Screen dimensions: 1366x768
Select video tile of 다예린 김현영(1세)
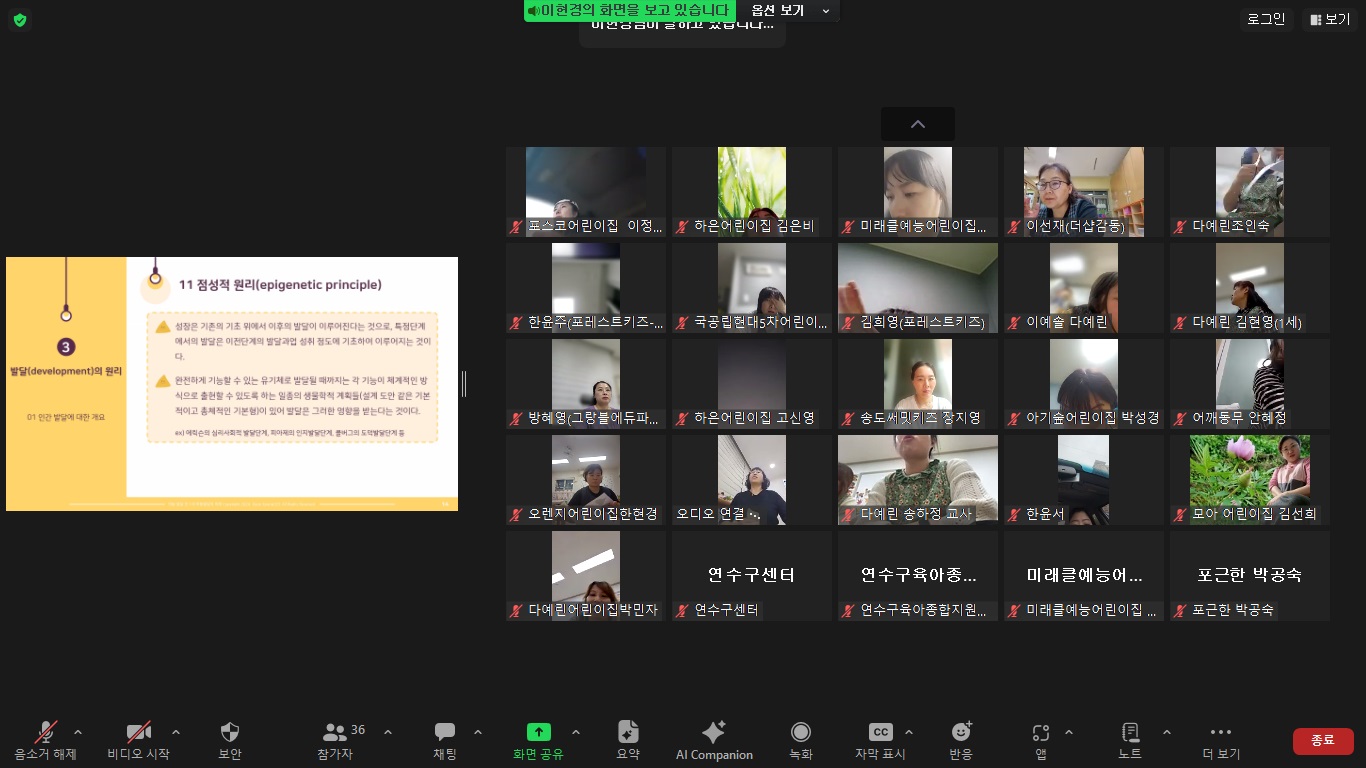point(1250,288)
